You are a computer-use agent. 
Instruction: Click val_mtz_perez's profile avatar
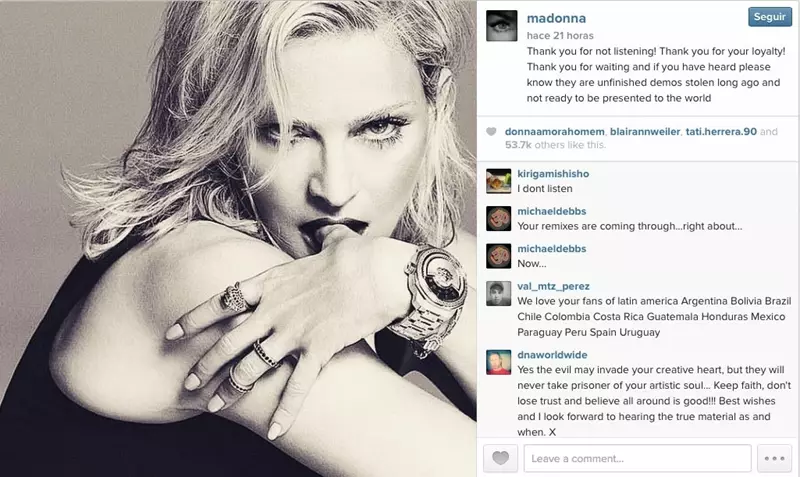[x=498, y=293]
